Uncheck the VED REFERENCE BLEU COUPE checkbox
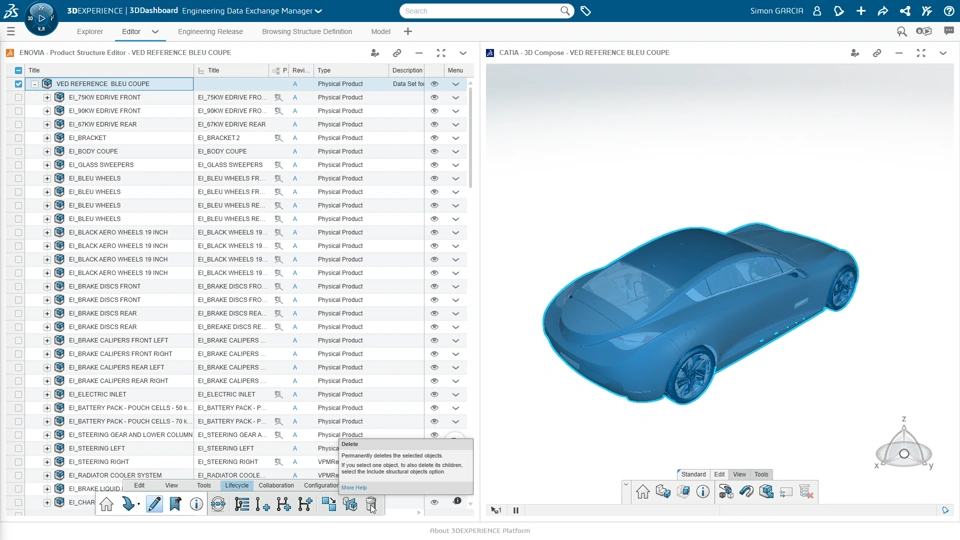Viewport: 960px width, 540px height. [x=18, y=84]
